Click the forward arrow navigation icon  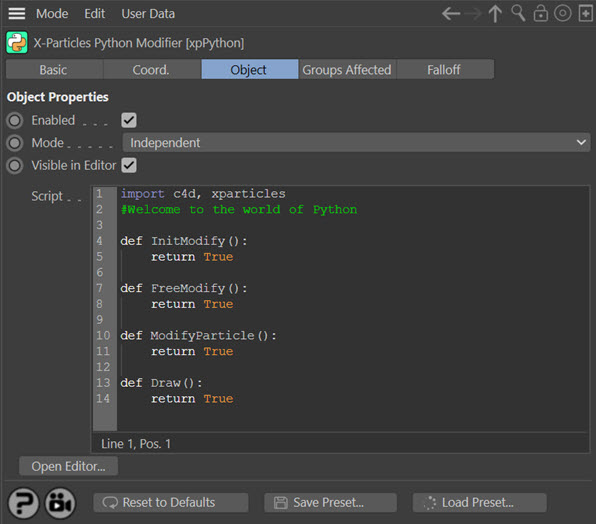click(x=473, y=14)
